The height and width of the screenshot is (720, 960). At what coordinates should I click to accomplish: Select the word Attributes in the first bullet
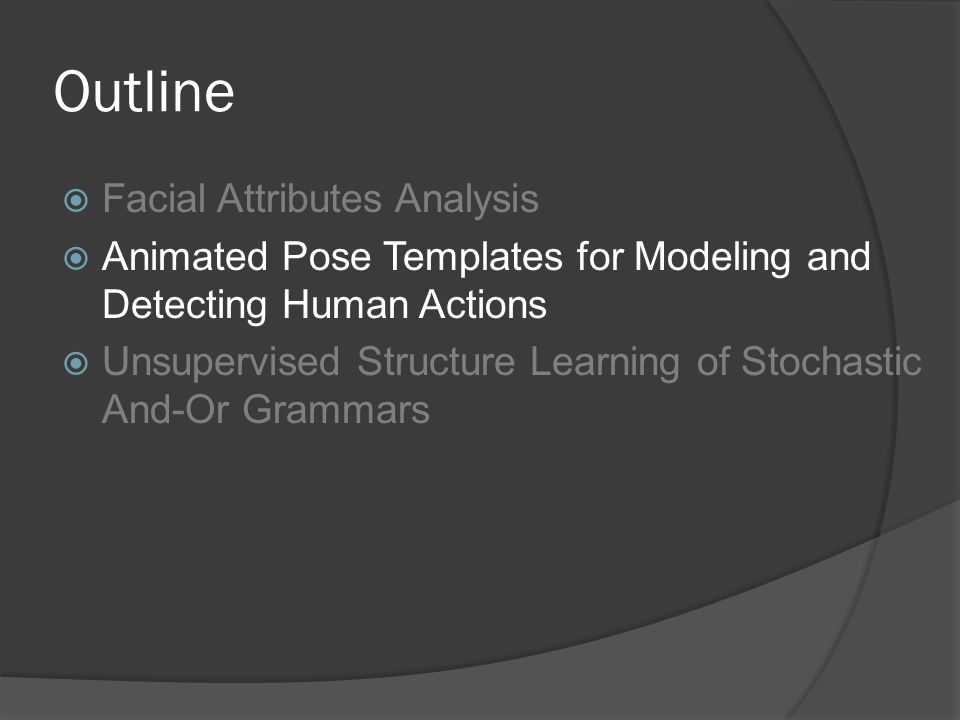click(x=299, y=199)
